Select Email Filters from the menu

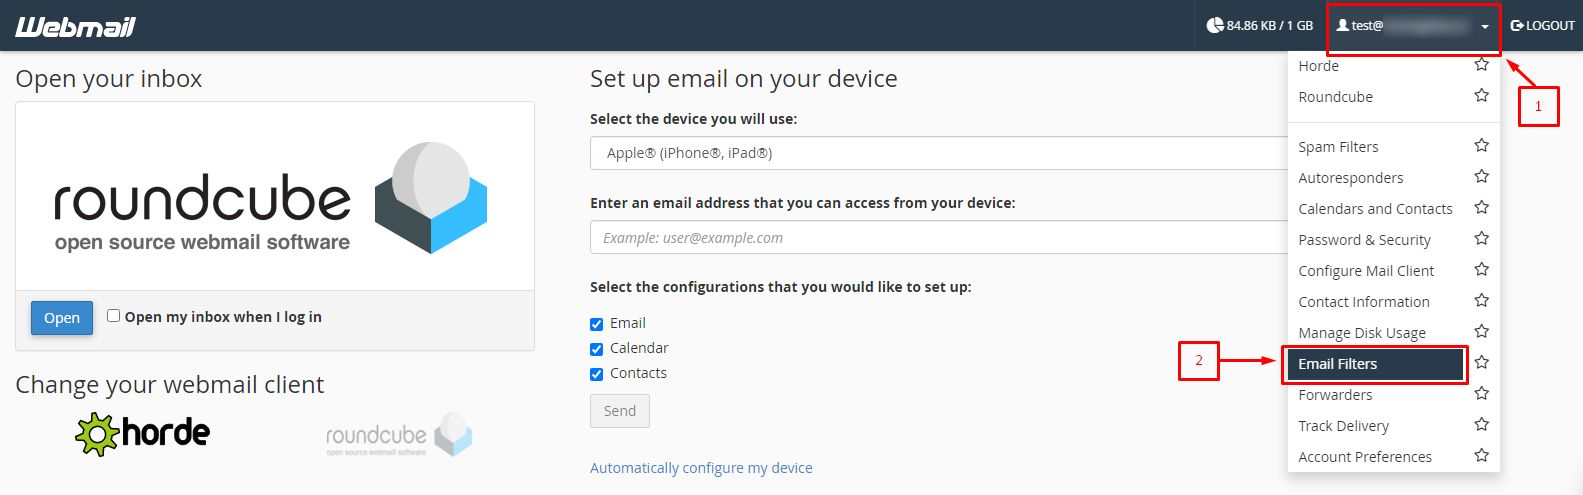[x=1374, y=364]
